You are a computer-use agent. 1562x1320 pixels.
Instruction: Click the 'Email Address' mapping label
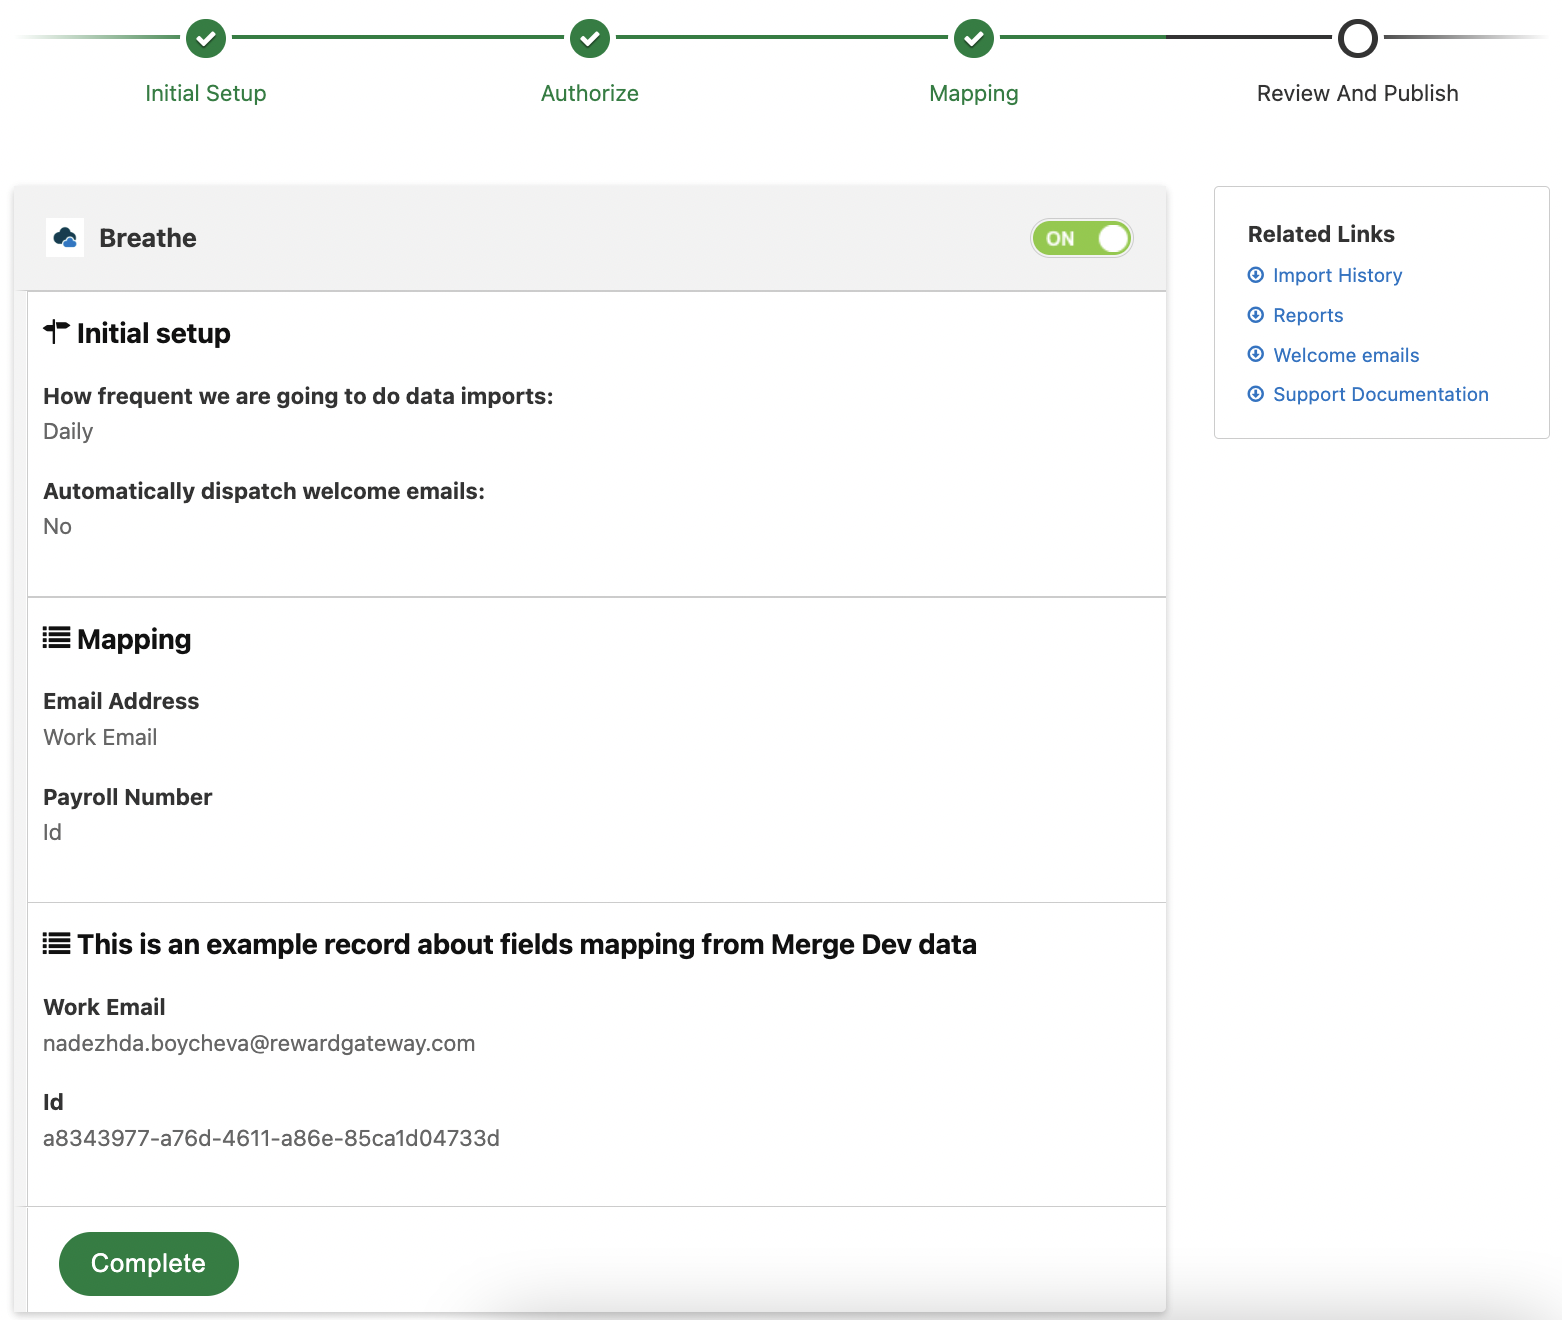(121, 701)
